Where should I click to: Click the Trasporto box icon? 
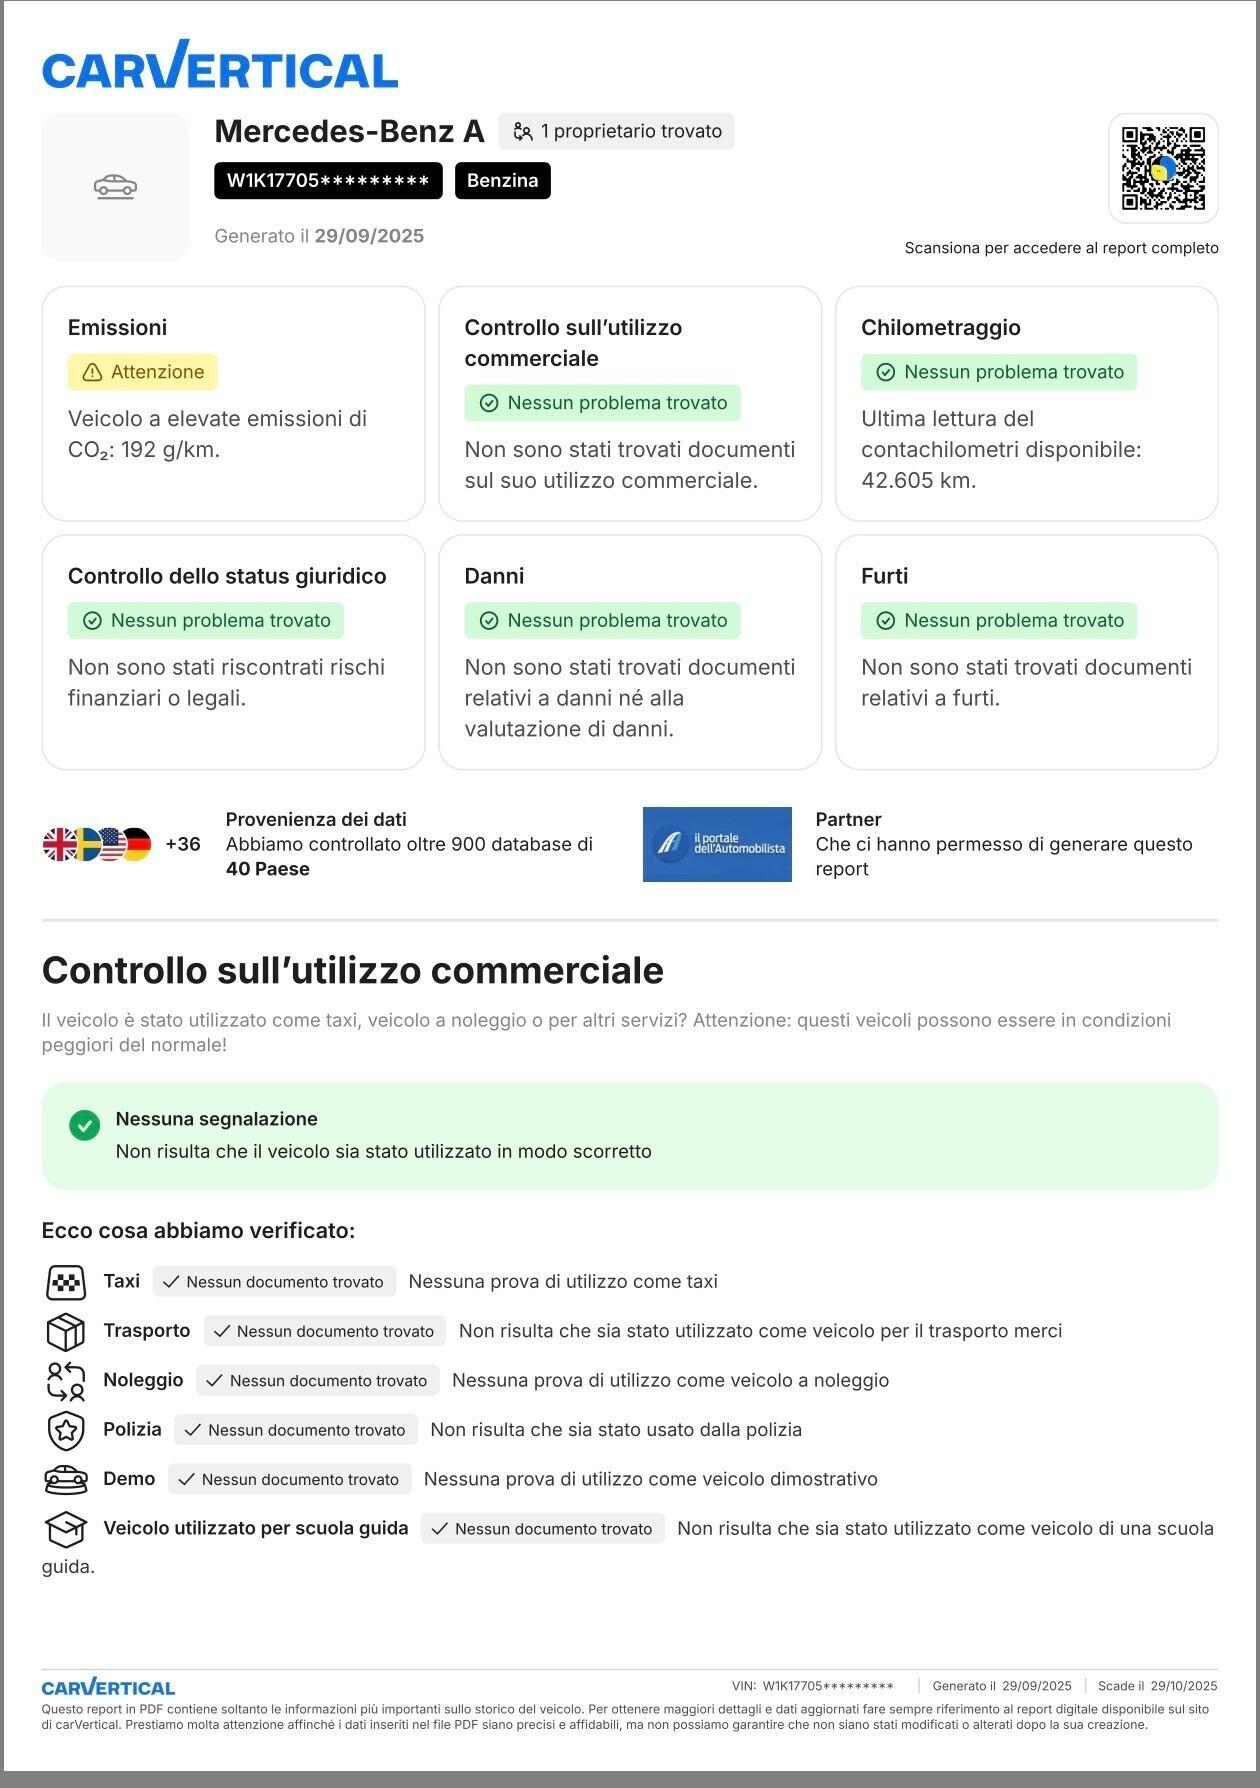pos(66,1331)
